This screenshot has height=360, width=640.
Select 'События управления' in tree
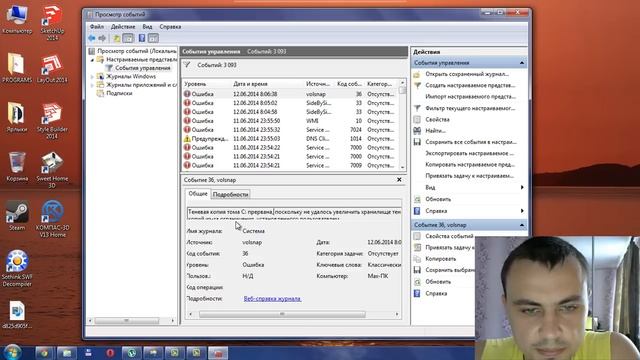142,68
